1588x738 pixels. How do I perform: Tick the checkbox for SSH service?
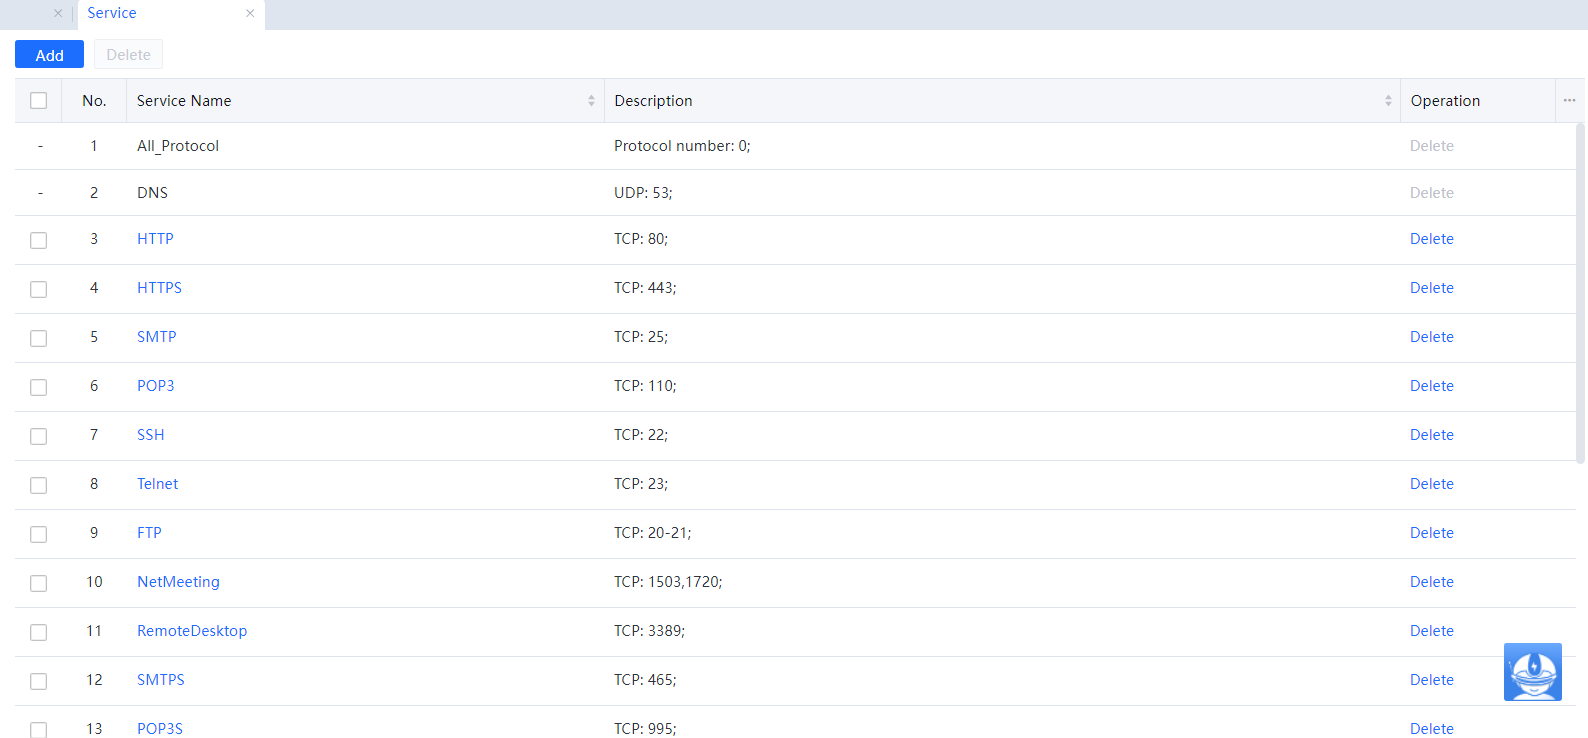[x=39, y=436]
